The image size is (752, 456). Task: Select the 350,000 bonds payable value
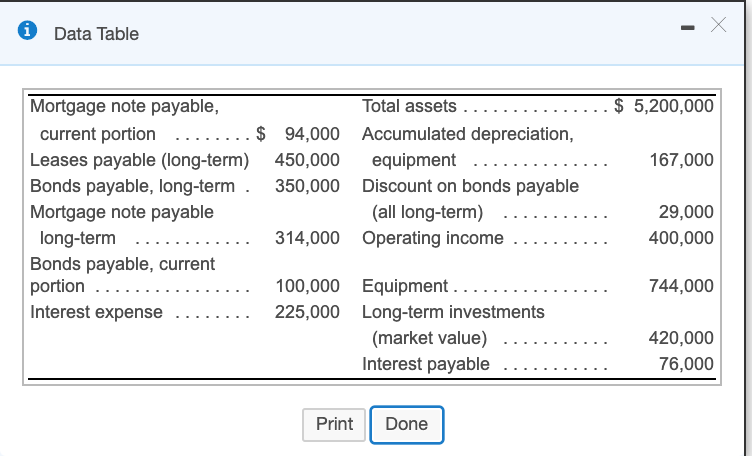(307, 186)
